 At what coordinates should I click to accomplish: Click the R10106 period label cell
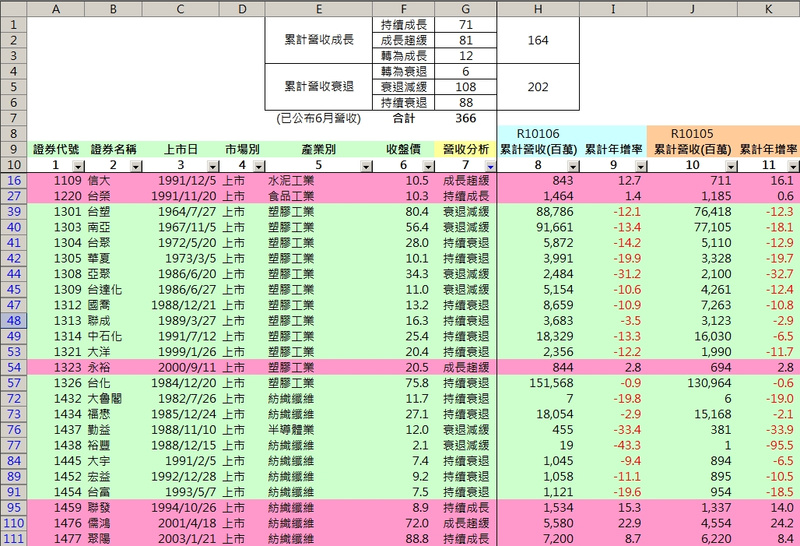click(538, 134)
